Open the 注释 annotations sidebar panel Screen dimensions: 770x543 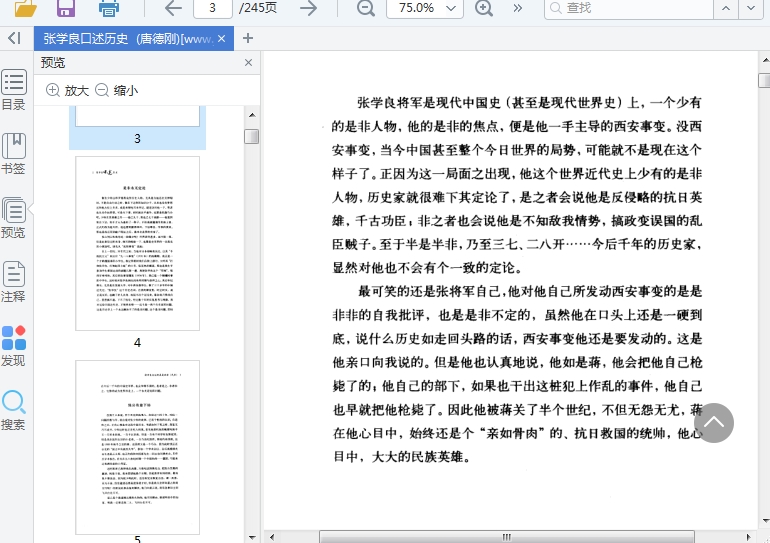(14, 282)
